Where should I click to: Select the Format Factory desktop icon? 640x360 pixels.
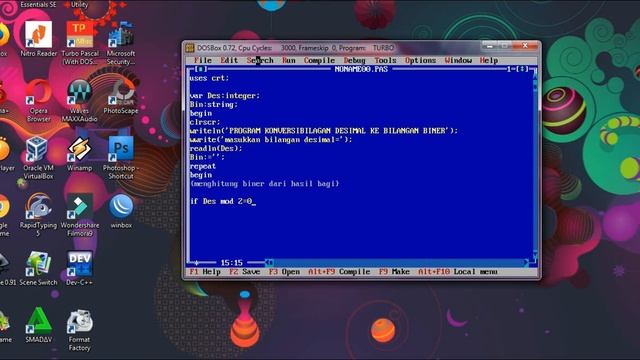click(x=80, y=329)
